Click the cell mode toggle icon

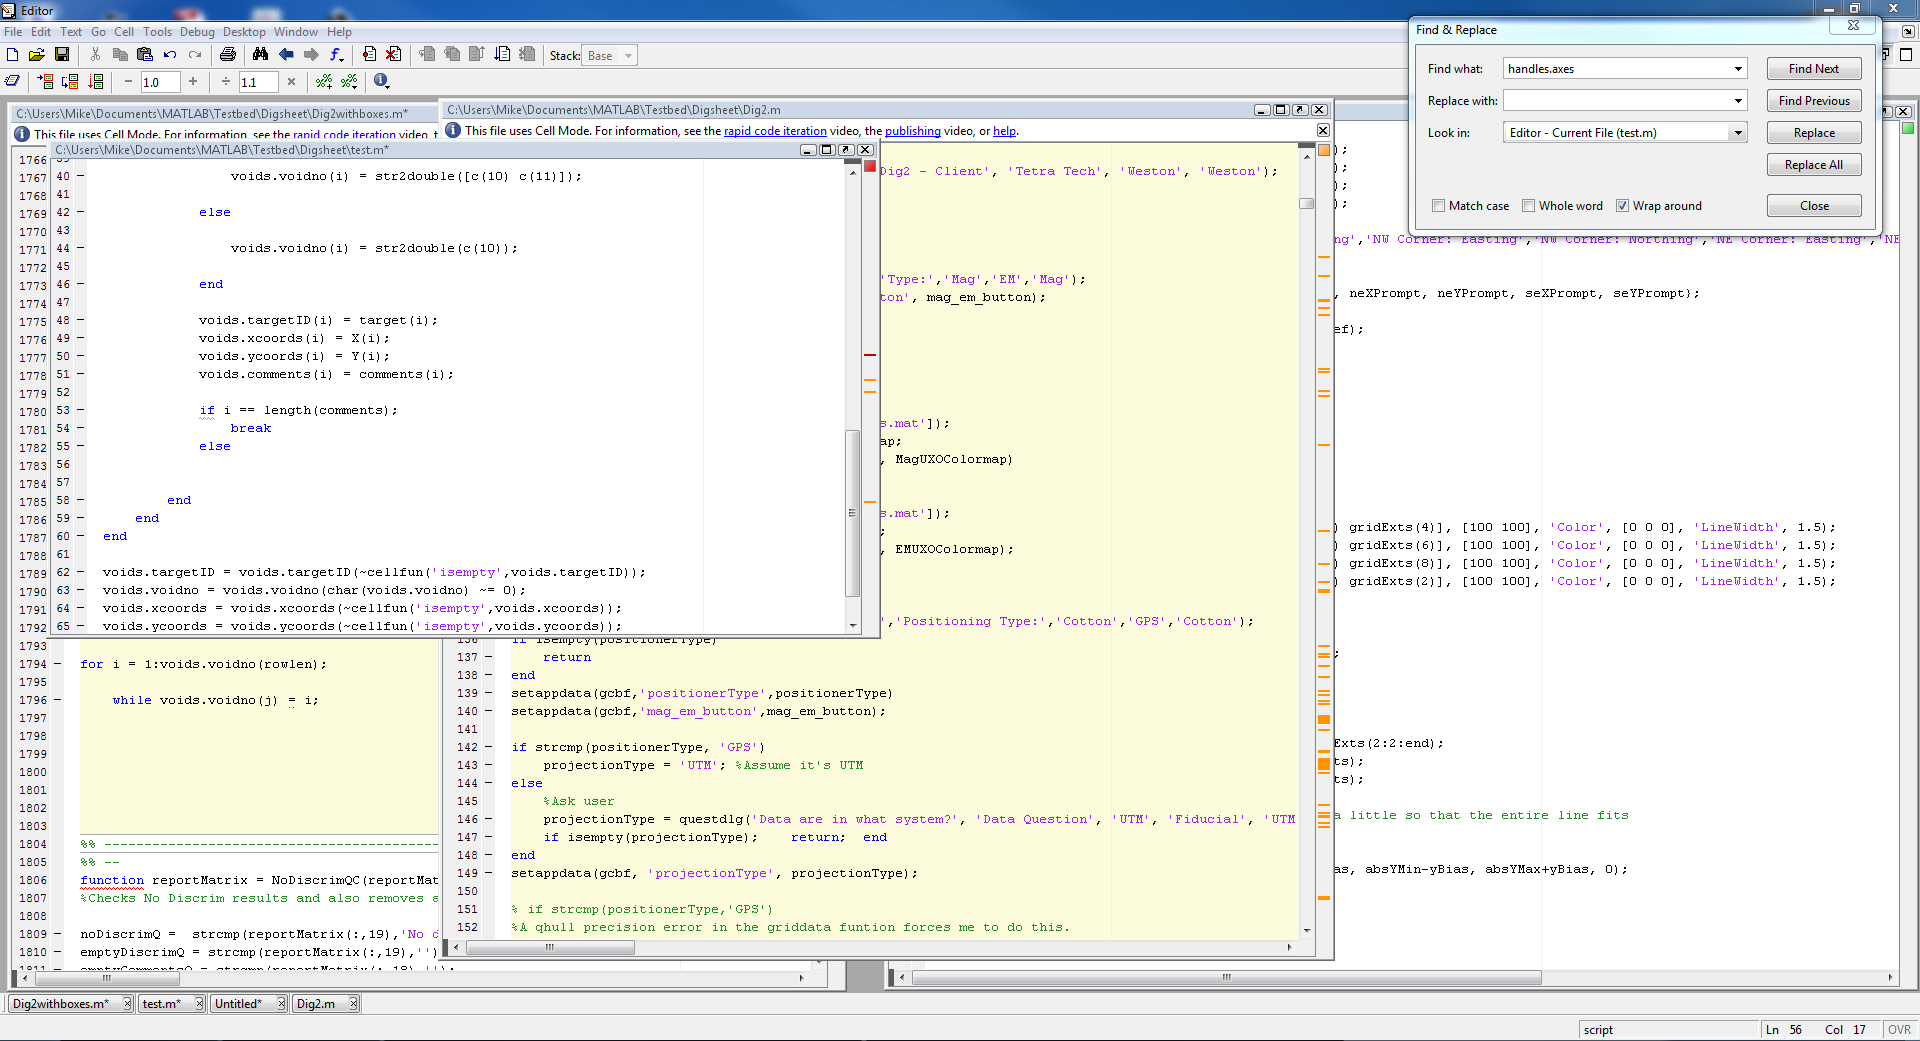[13, 81]
